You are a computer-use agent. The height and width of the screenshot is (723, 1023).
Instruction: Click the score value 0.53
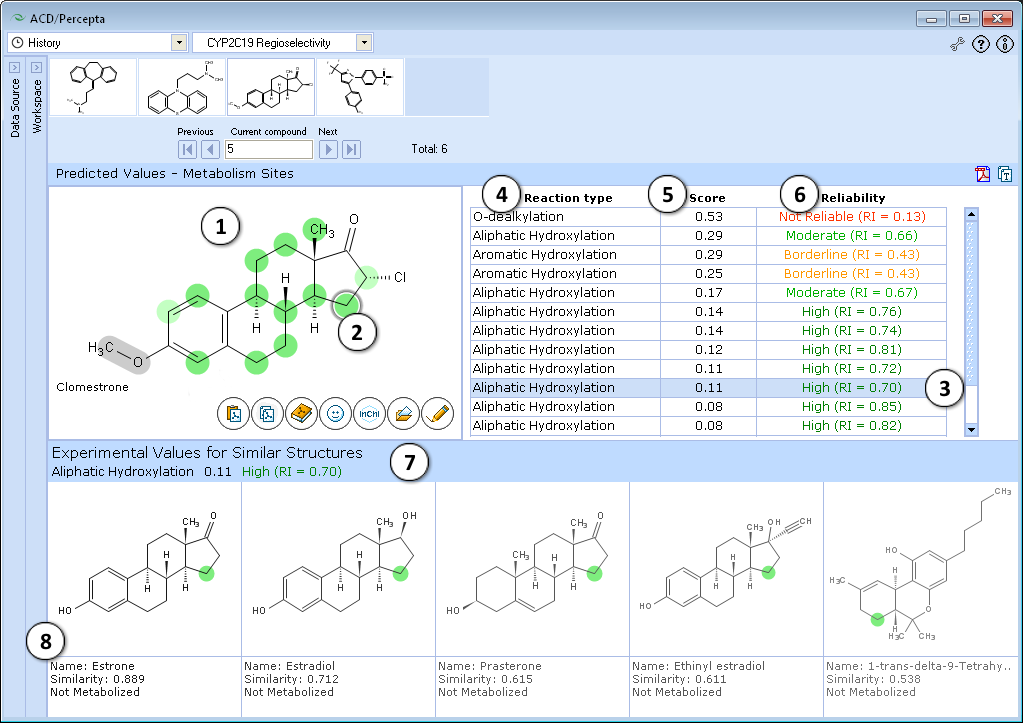(709, 217)
